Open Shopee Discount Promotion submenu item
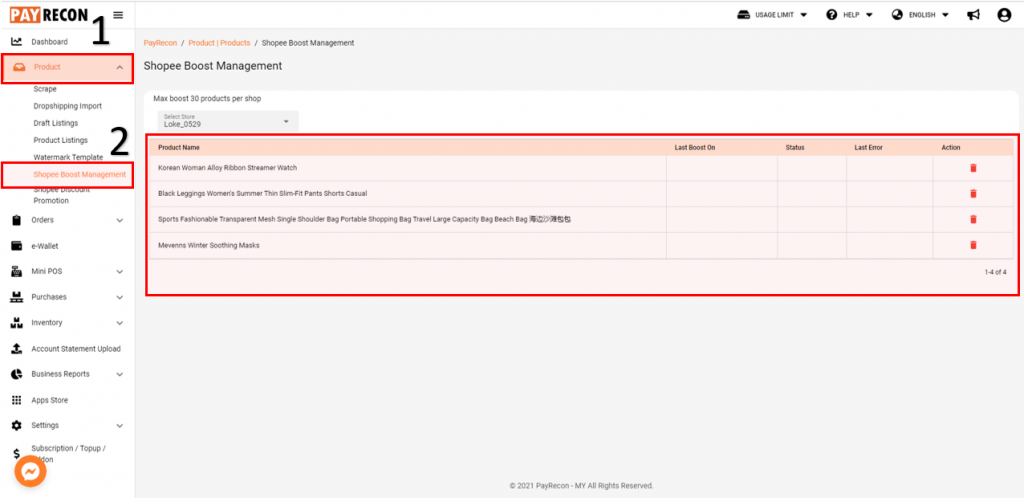The width and height of the screenshot is (1024, 498). (62, 195)
